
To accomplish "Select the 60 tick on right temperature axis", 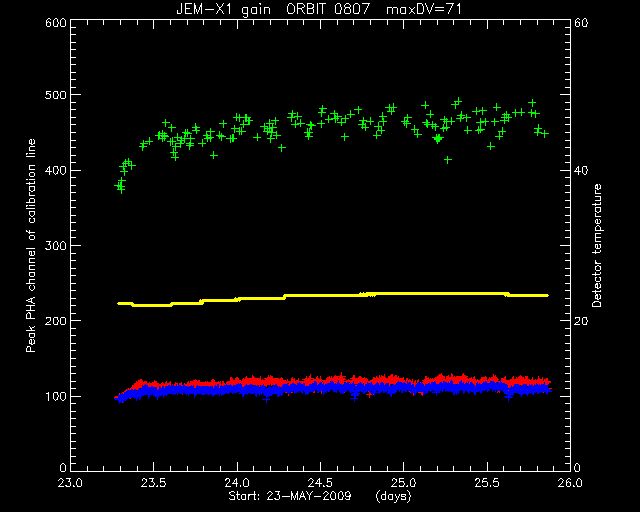I will coord(581,23).
